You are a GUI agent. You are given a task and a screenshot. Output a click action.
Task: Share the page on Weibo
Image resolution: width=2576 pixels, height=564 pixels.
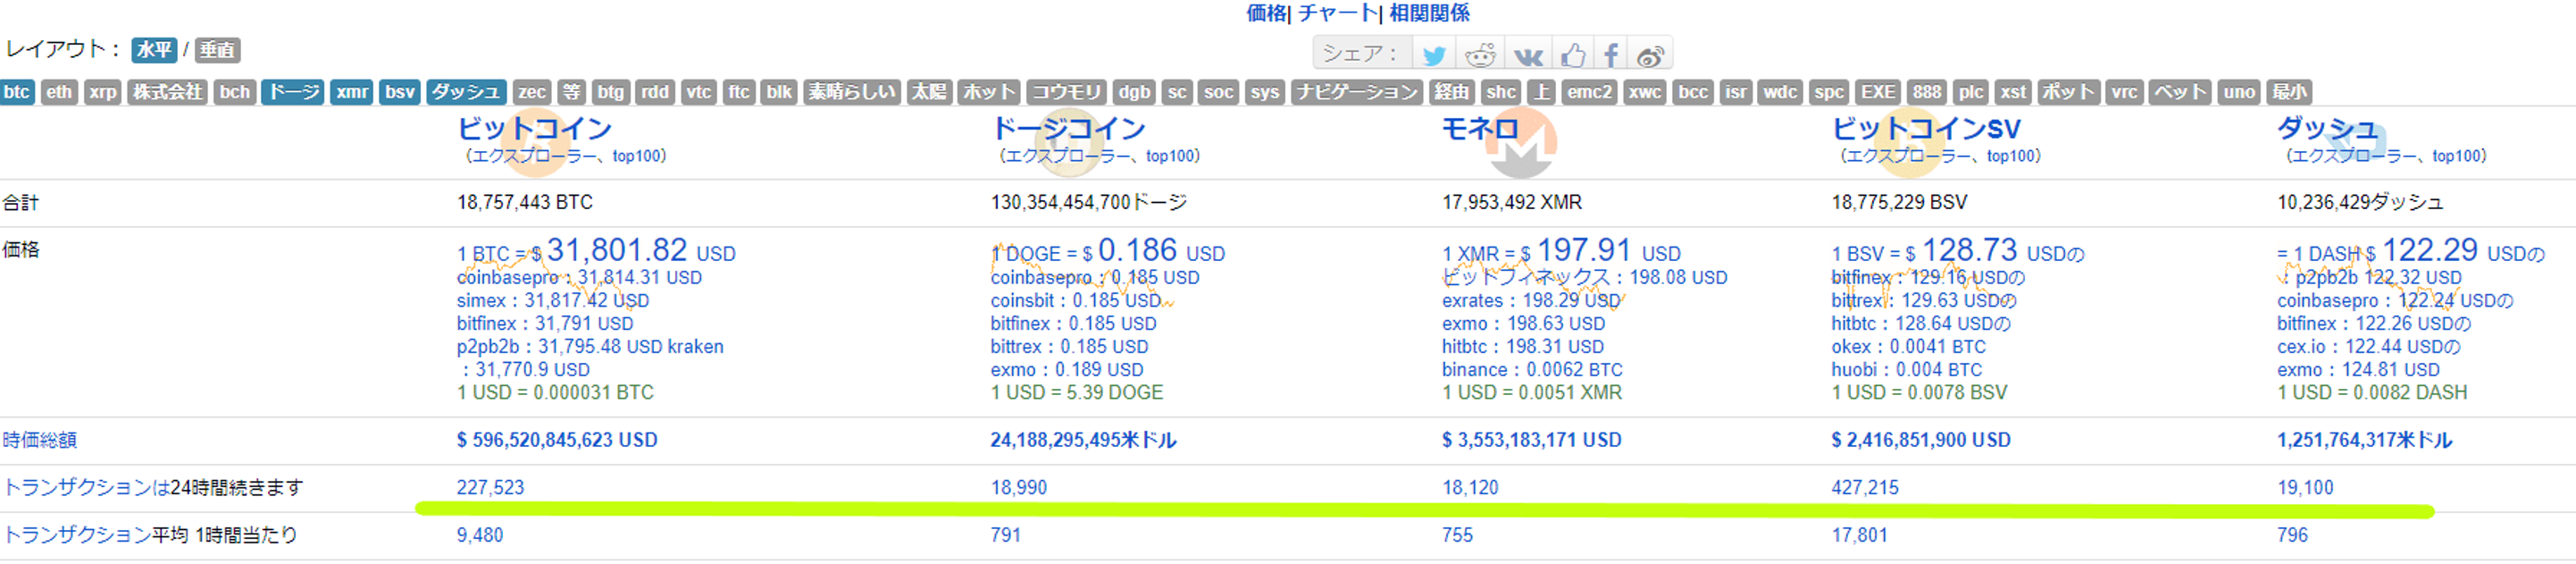tap(1651, 55)
